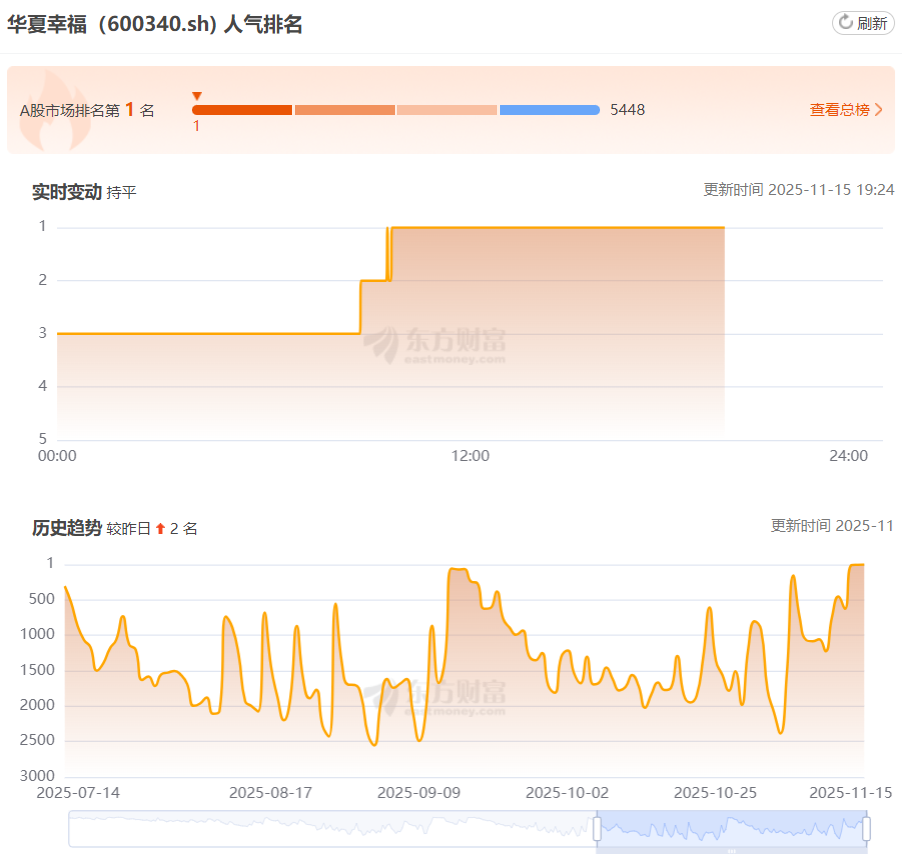The image size is (902, 865).
Task: Click the dark orange ranking bar segment
Action: (242, 110)
